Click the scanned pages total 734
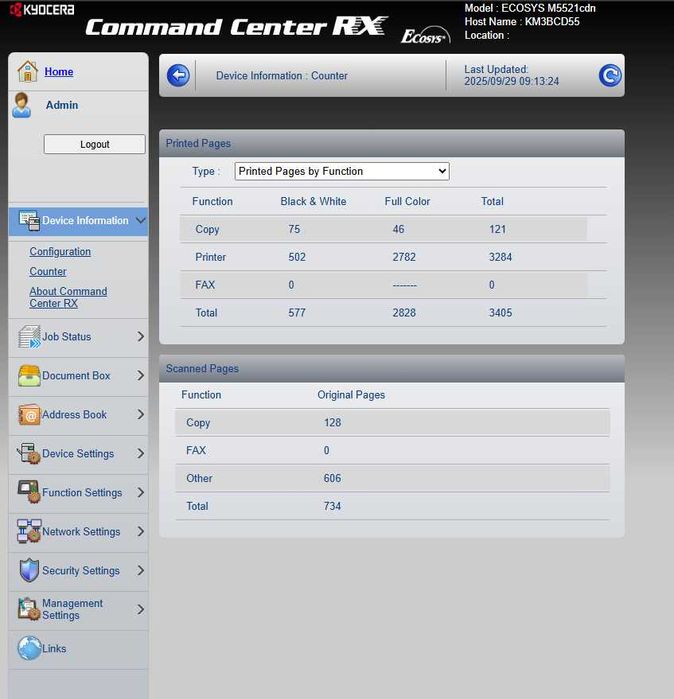Viewport: 674px width, 699px height. [333, 506]
